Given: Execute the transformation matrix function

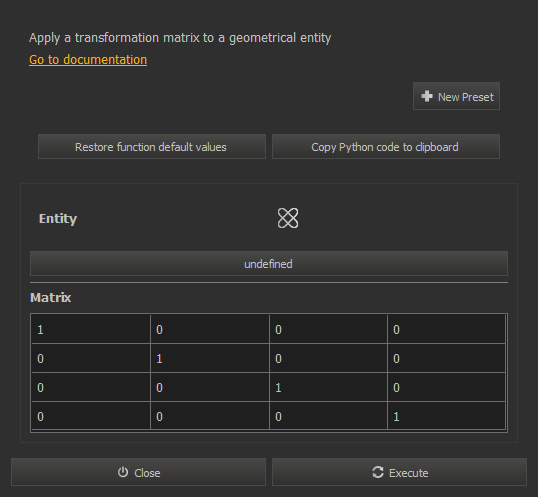Looking at the screenshot, I should click(399, 472).
